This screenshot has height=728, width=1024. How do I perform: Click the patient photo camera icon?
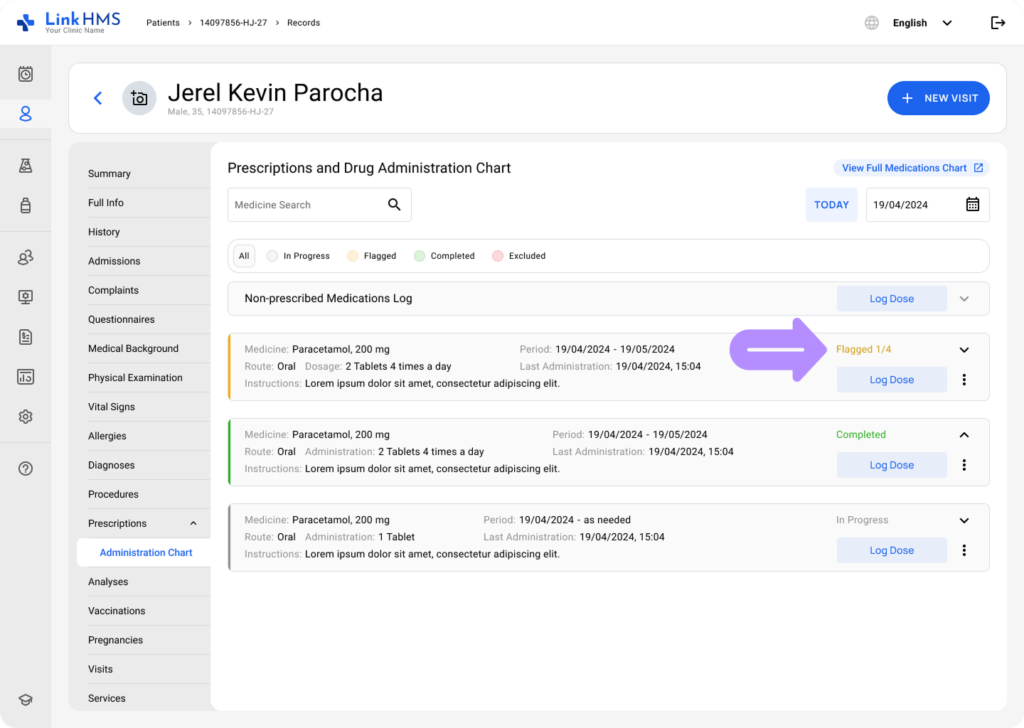139,98
